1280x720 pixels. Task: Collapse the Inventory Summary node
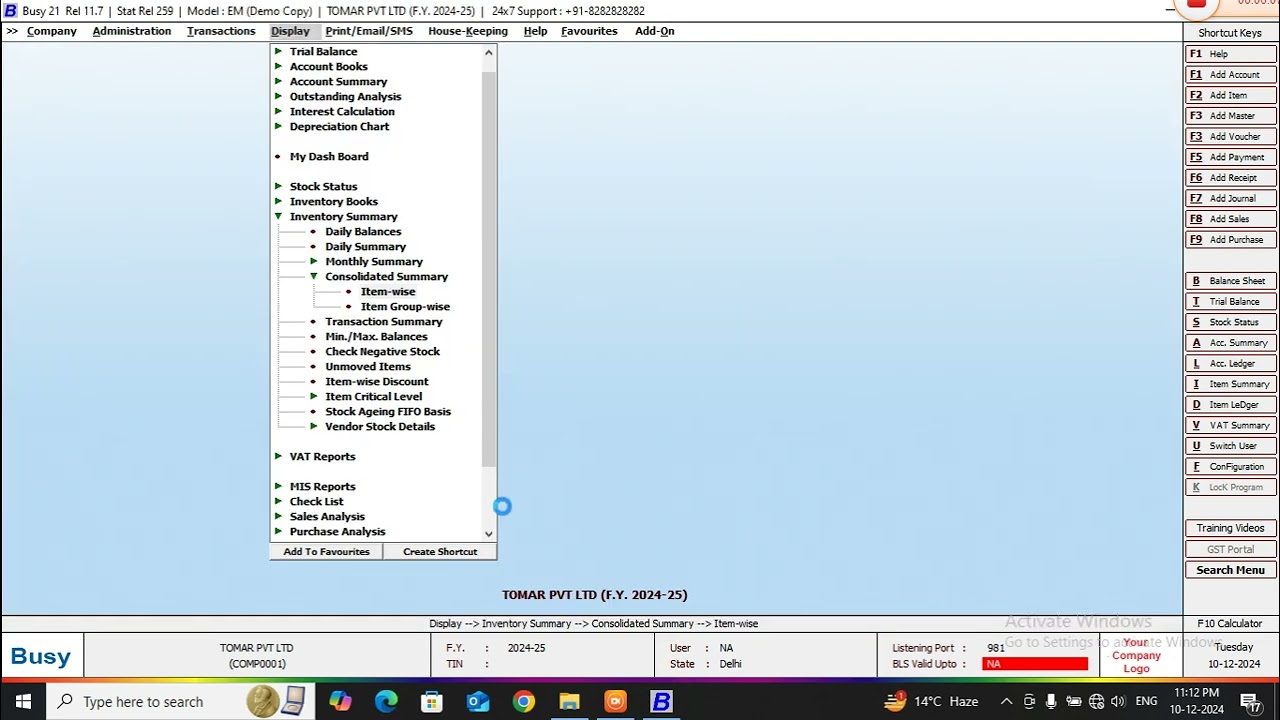click(x=278, y=216)
